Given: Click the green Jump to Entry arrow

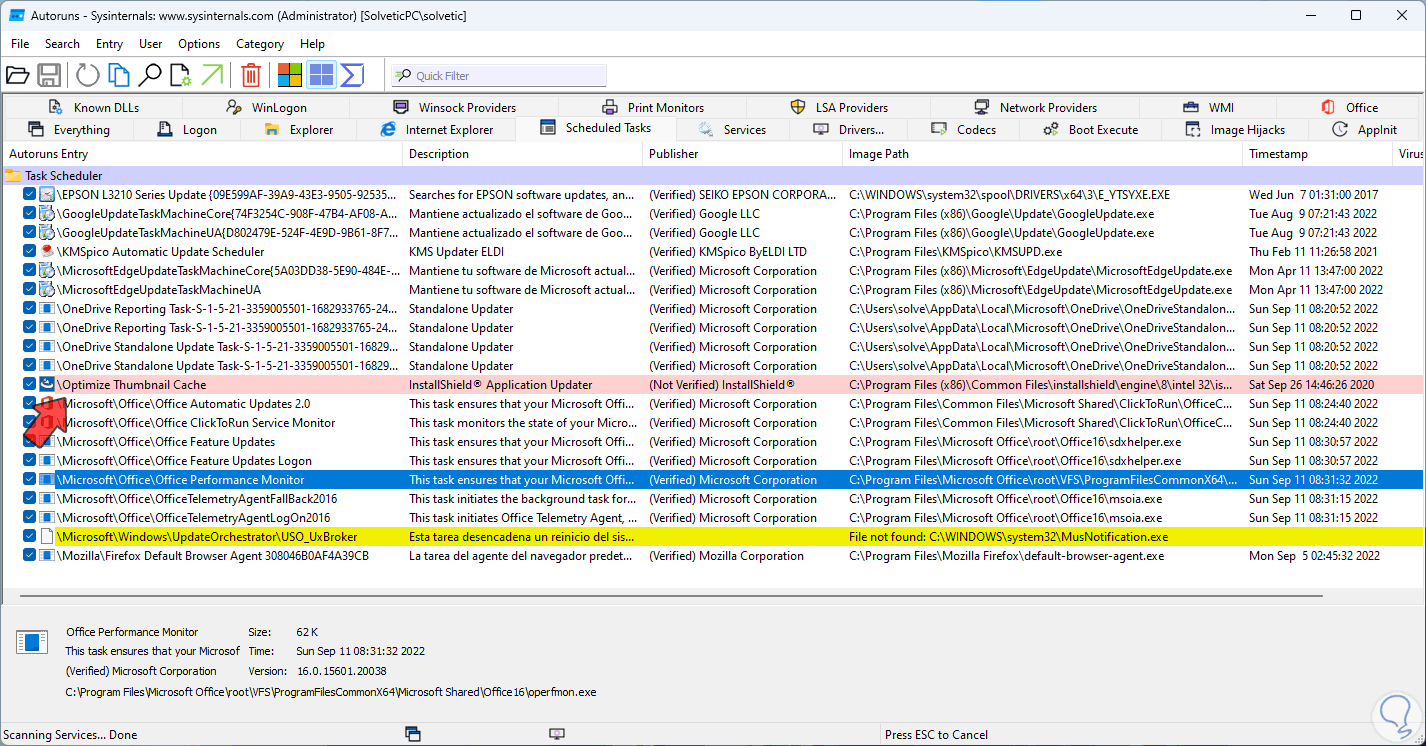Looking at the screenshot, I should [212, 75].
